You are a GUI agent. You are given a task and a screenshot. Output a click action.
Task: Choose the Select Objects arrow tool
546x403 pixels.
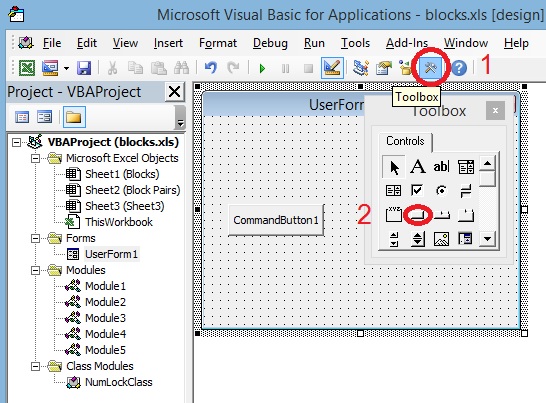(394, 167)
